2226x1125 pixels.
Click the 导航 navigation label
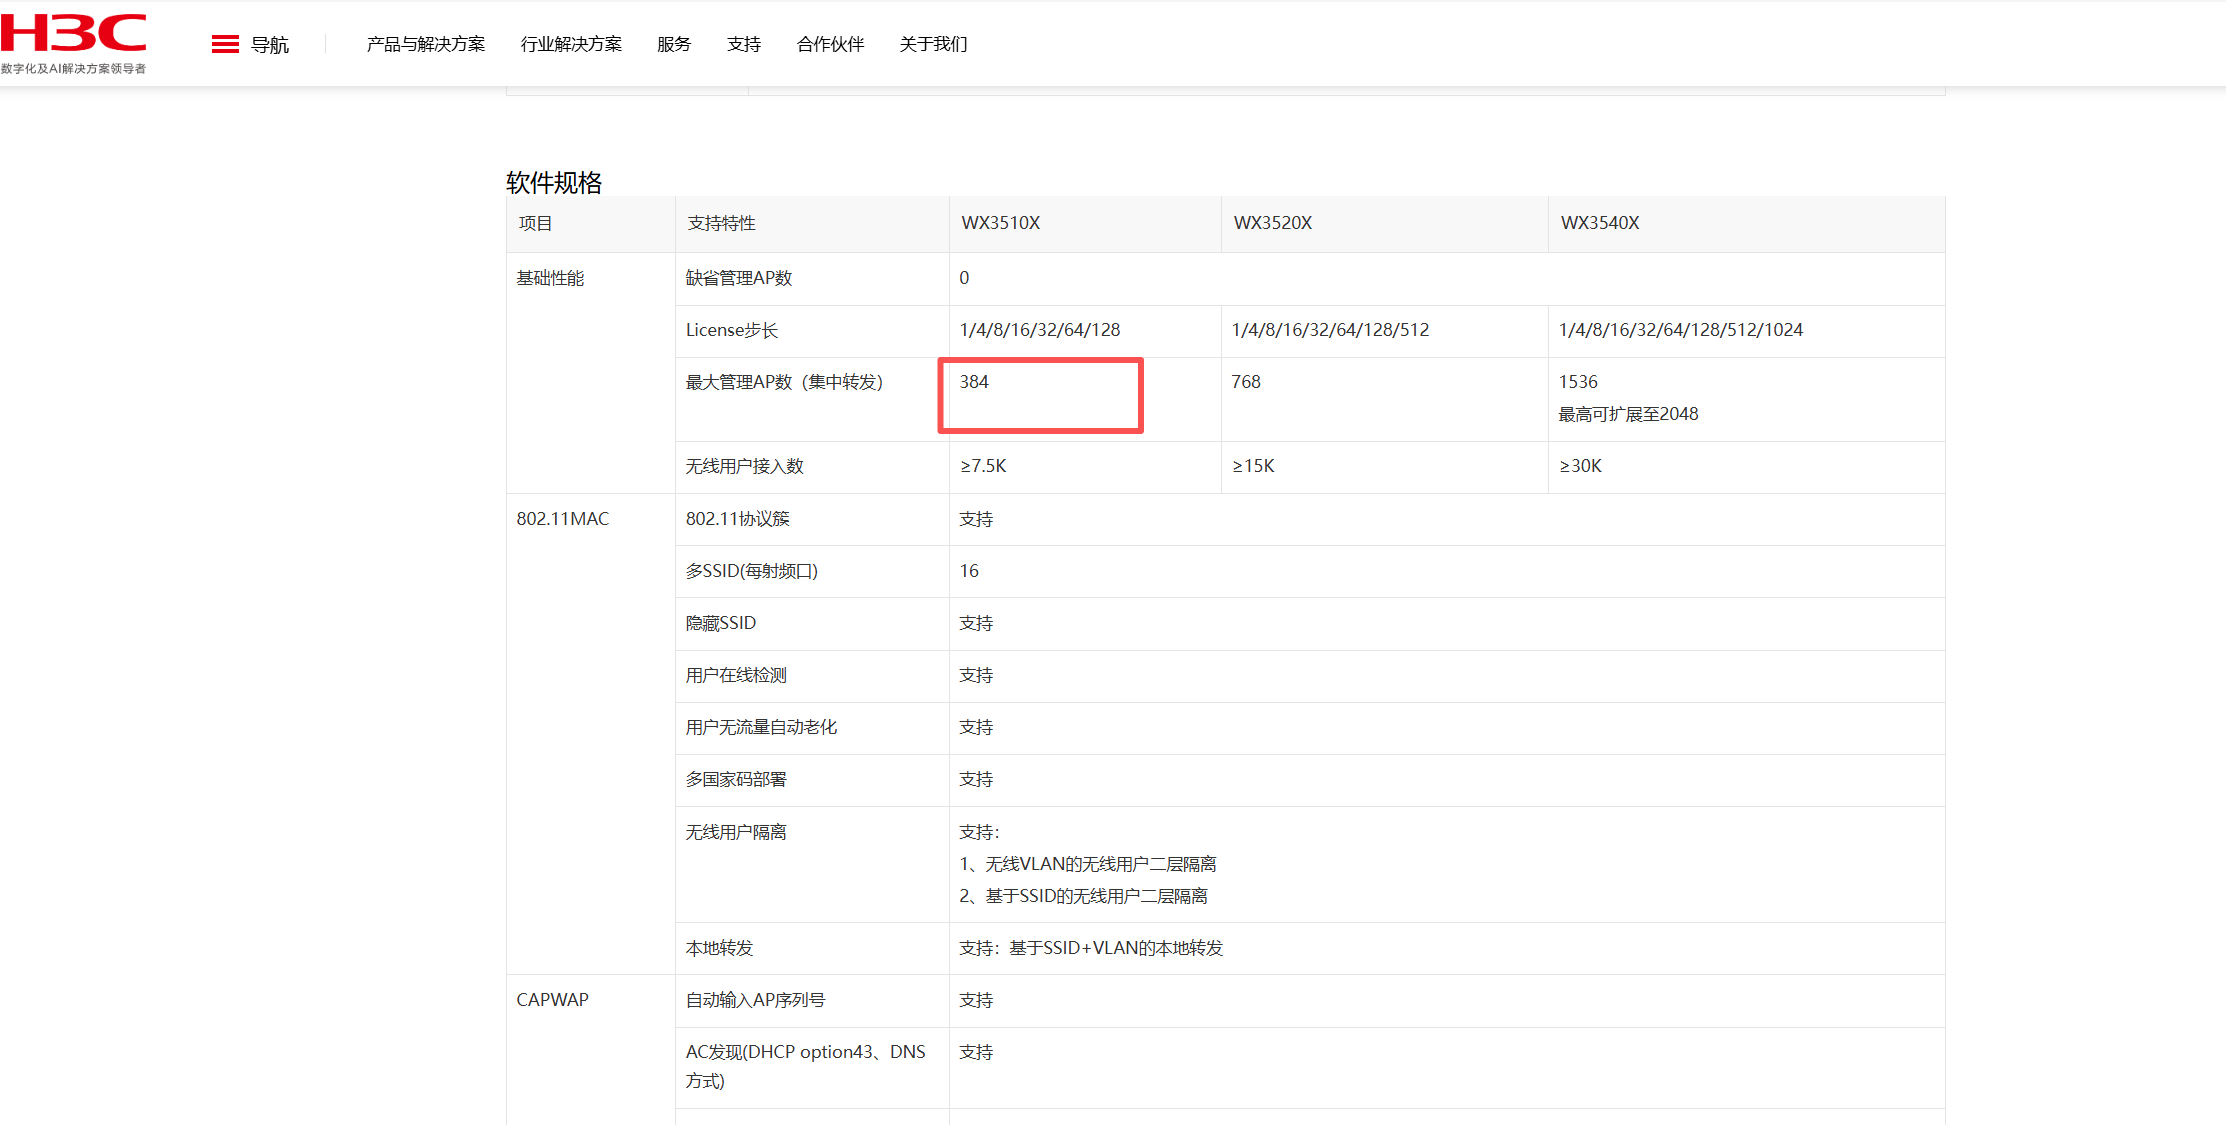point(269,45)
